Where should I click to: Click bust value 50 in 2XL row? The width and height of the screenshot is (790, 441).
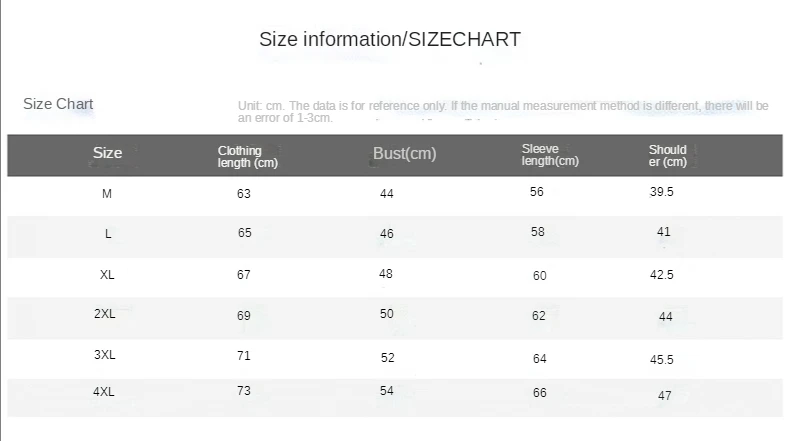click(386, 313)
